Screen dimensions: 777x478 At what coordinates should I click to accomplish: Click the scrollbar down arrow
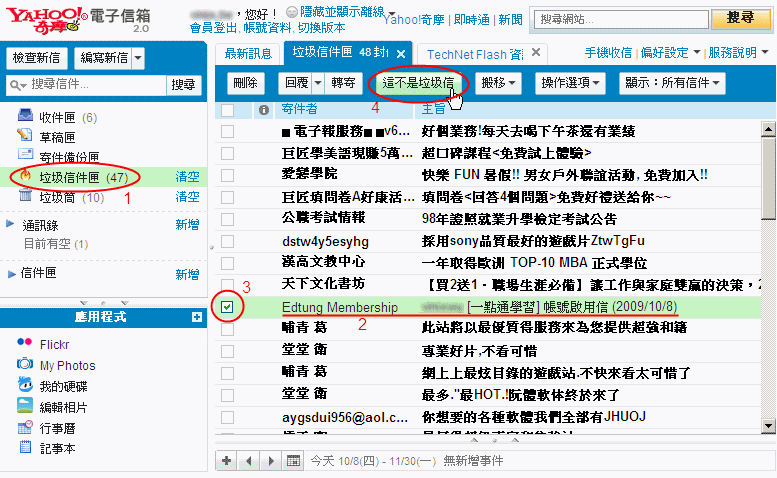click(768, 425)
